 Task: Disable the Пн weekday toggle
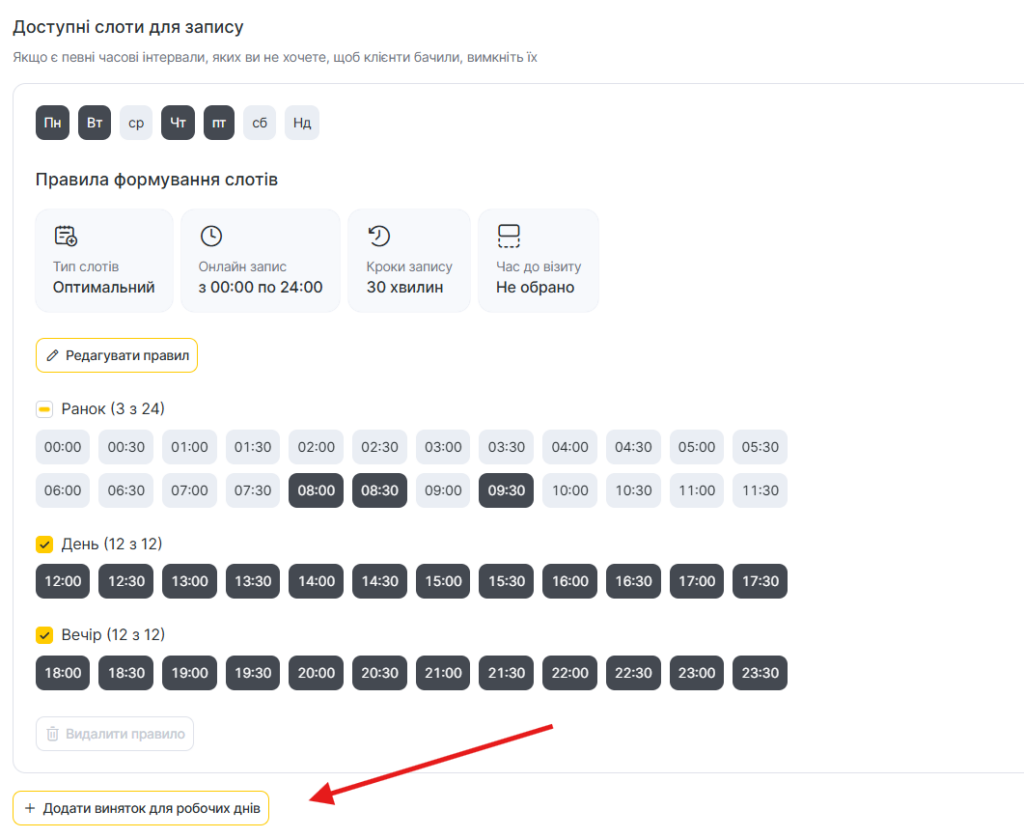click(52, 123)
